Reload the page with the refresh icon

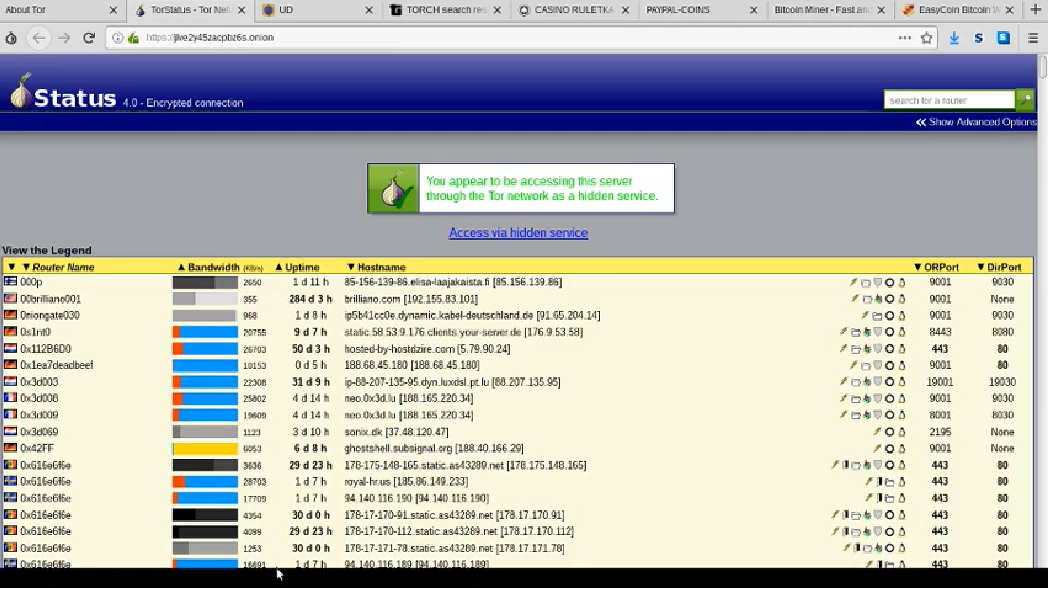coord(88,38)
